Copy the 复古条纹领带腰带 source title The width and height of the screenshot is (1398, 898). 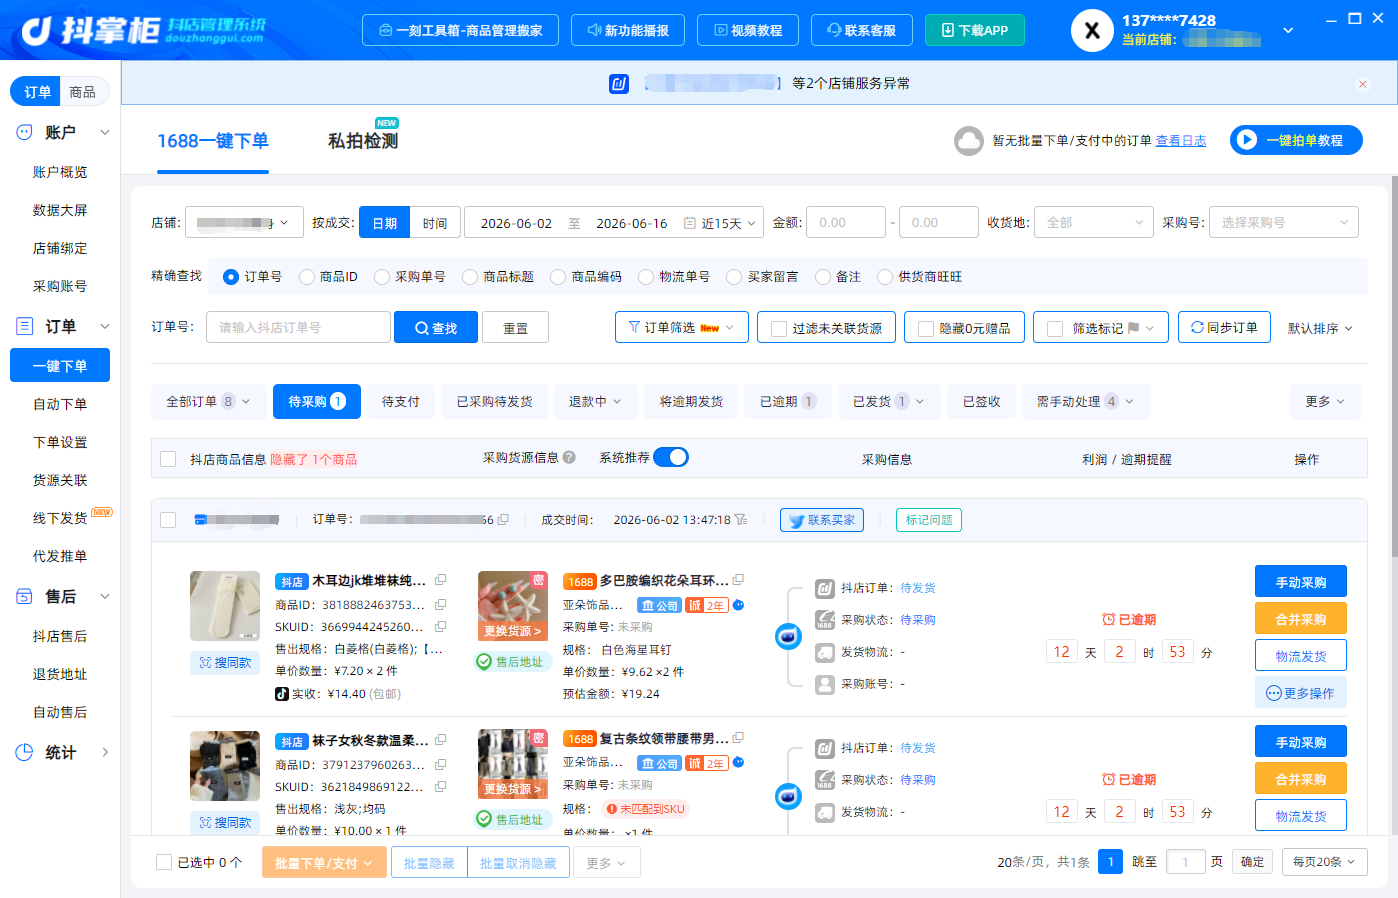click(738, 738)
